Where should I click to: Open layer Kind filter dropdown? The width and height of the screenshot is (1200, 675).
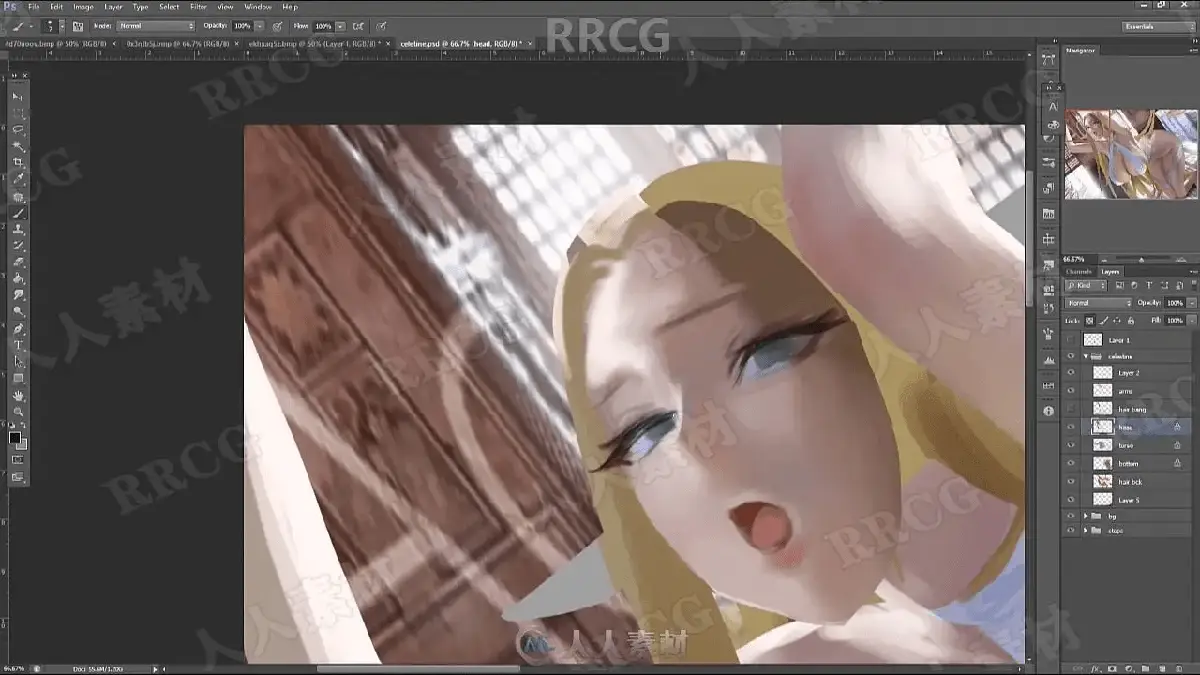coord(1086,286)
